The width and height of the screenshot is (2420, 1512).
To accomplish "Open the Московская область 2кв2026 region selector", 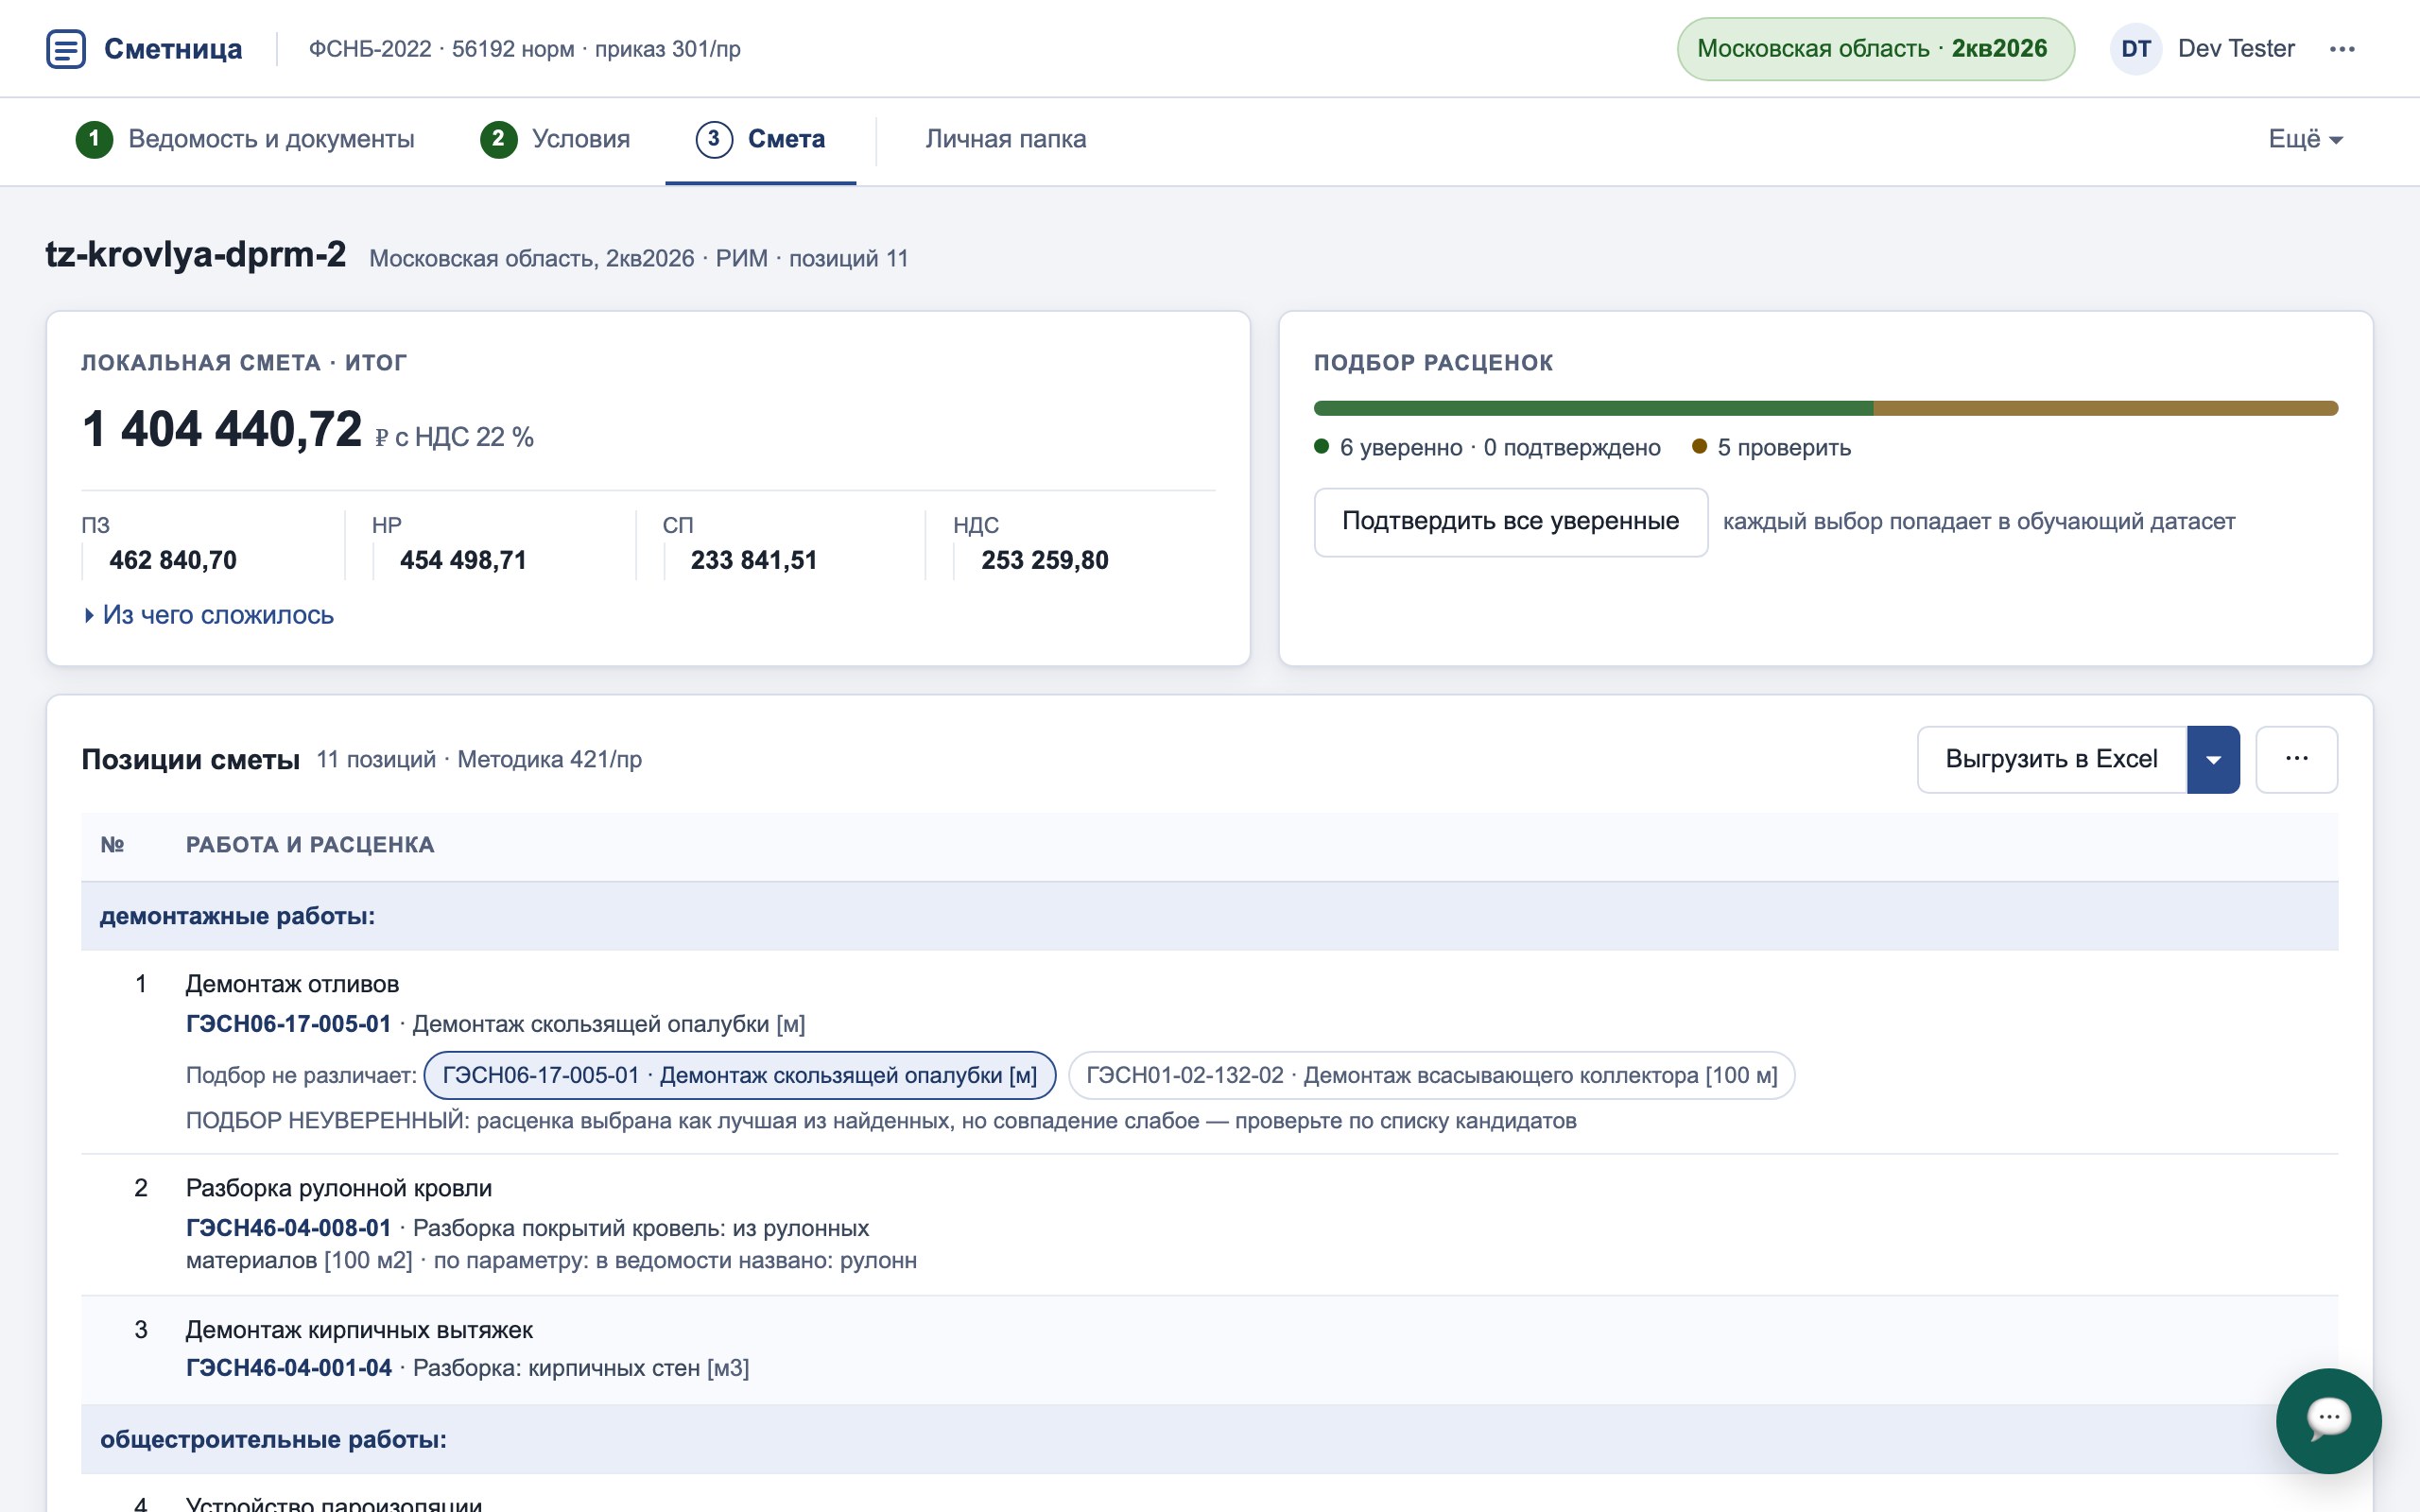I will tap(1875, 49).
